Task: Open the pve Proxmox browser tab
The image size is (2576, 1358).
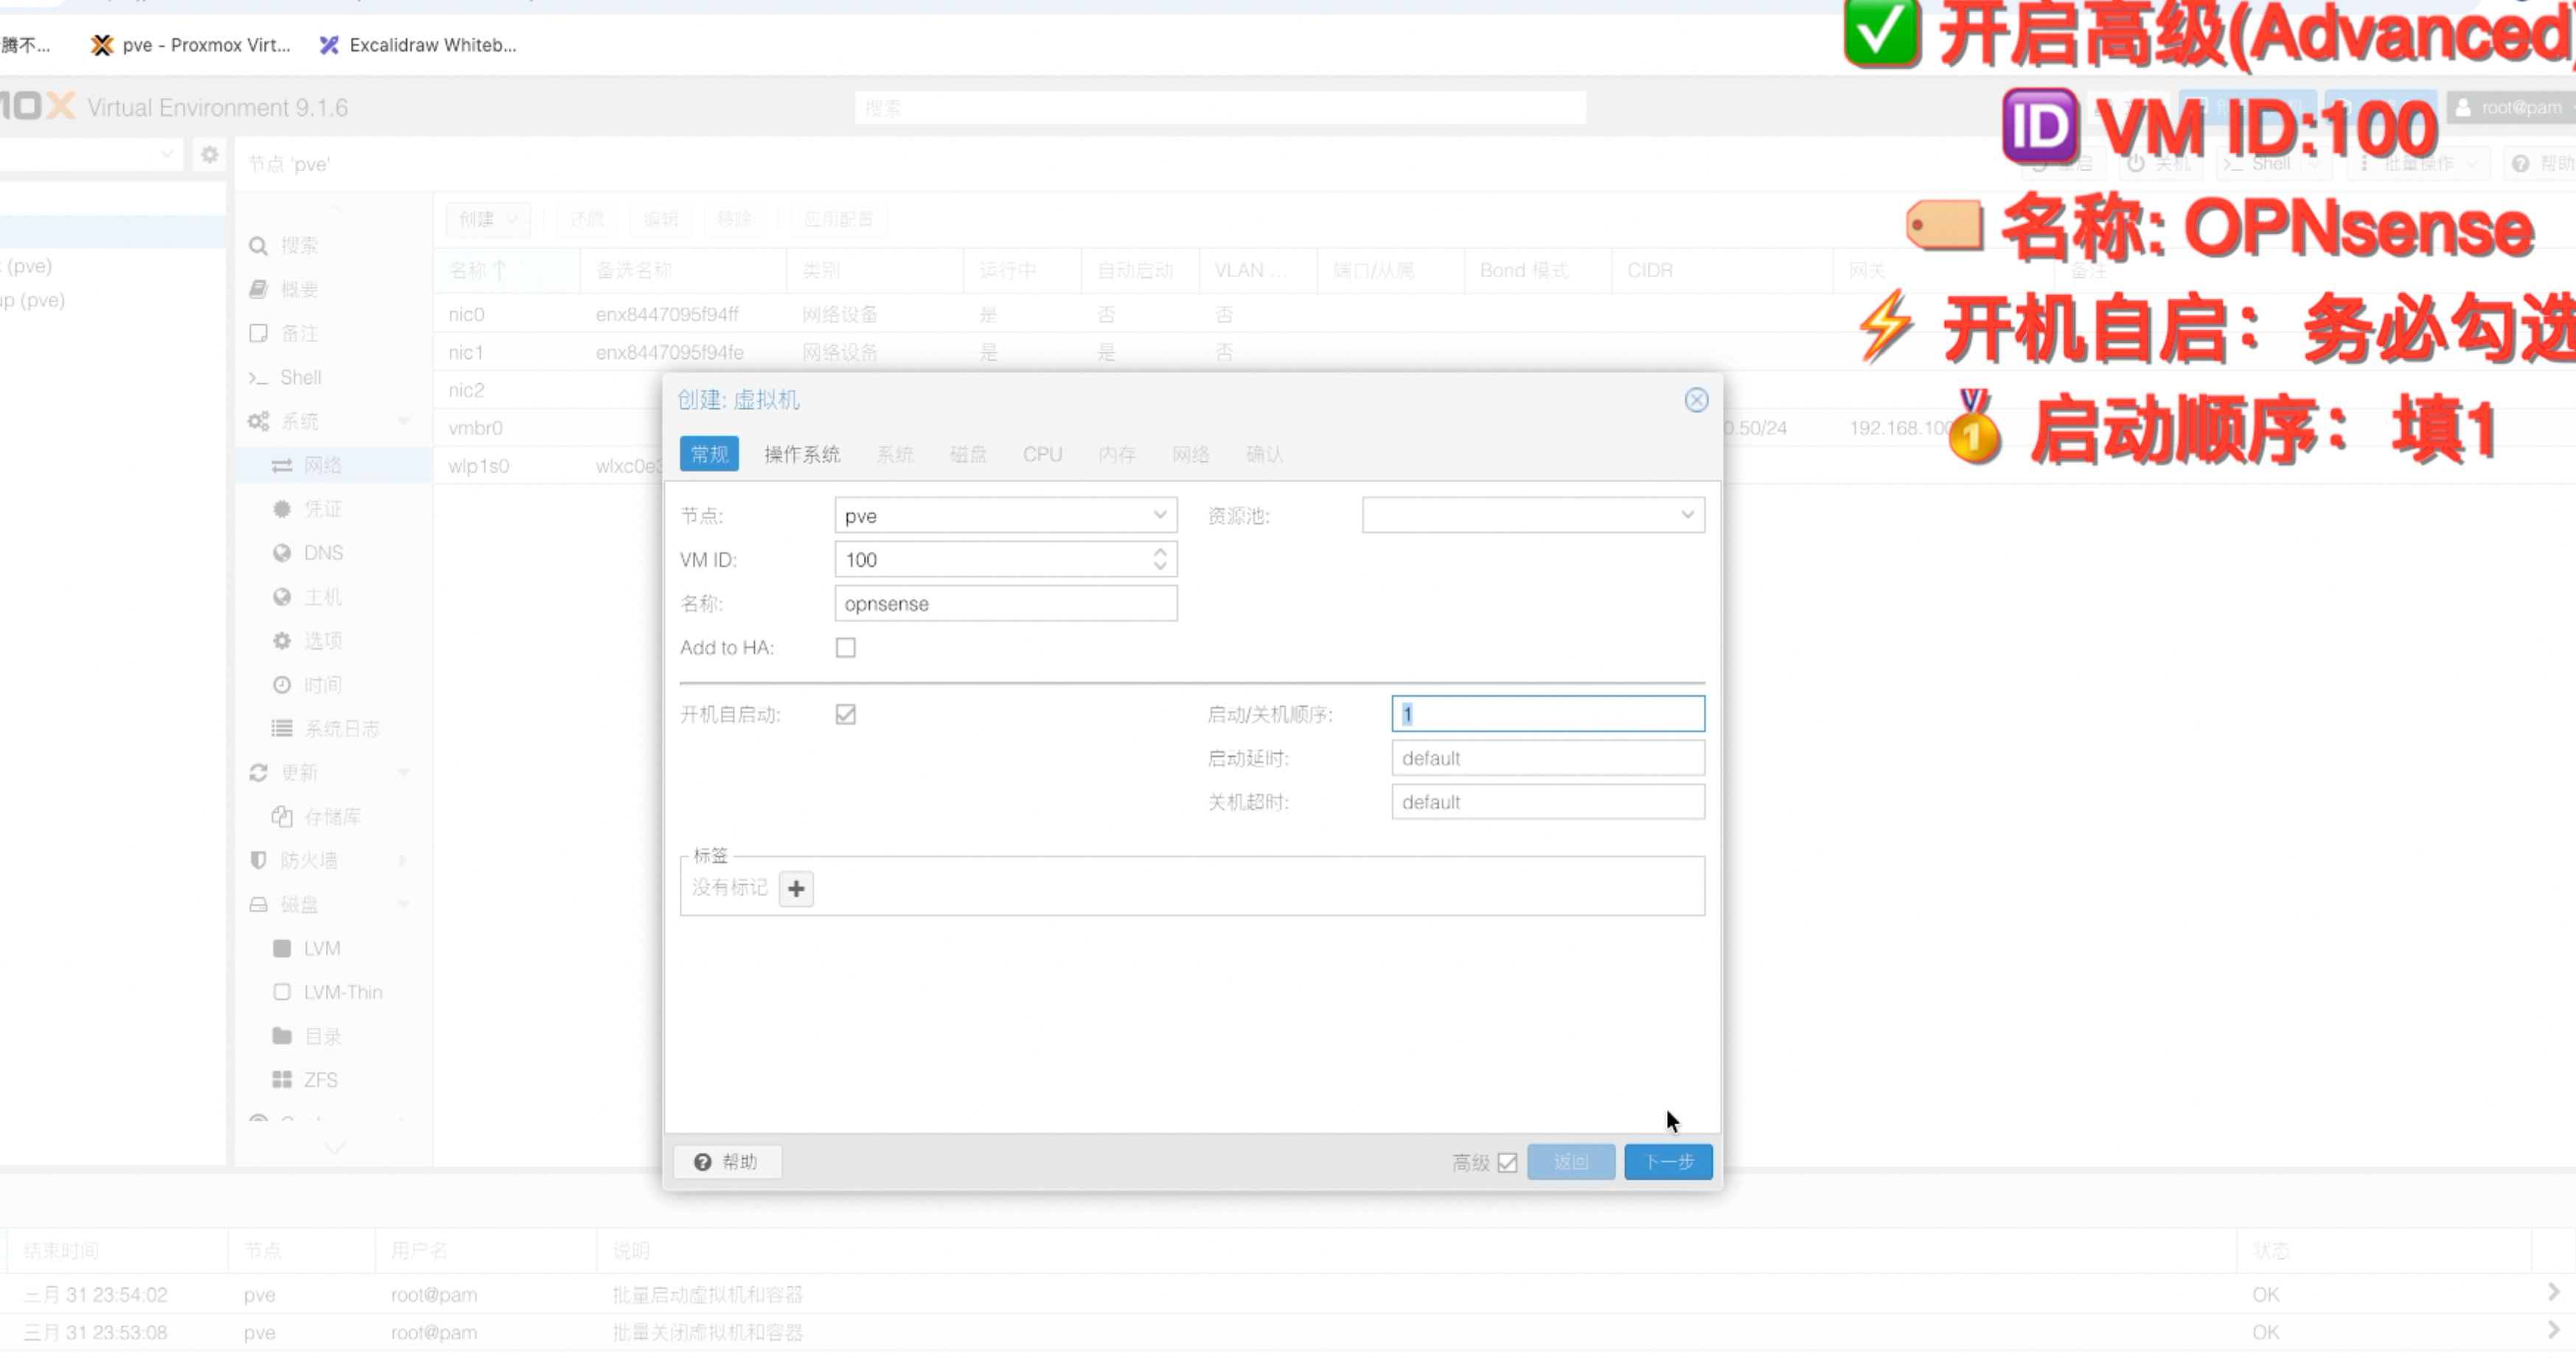Action: 190,45
